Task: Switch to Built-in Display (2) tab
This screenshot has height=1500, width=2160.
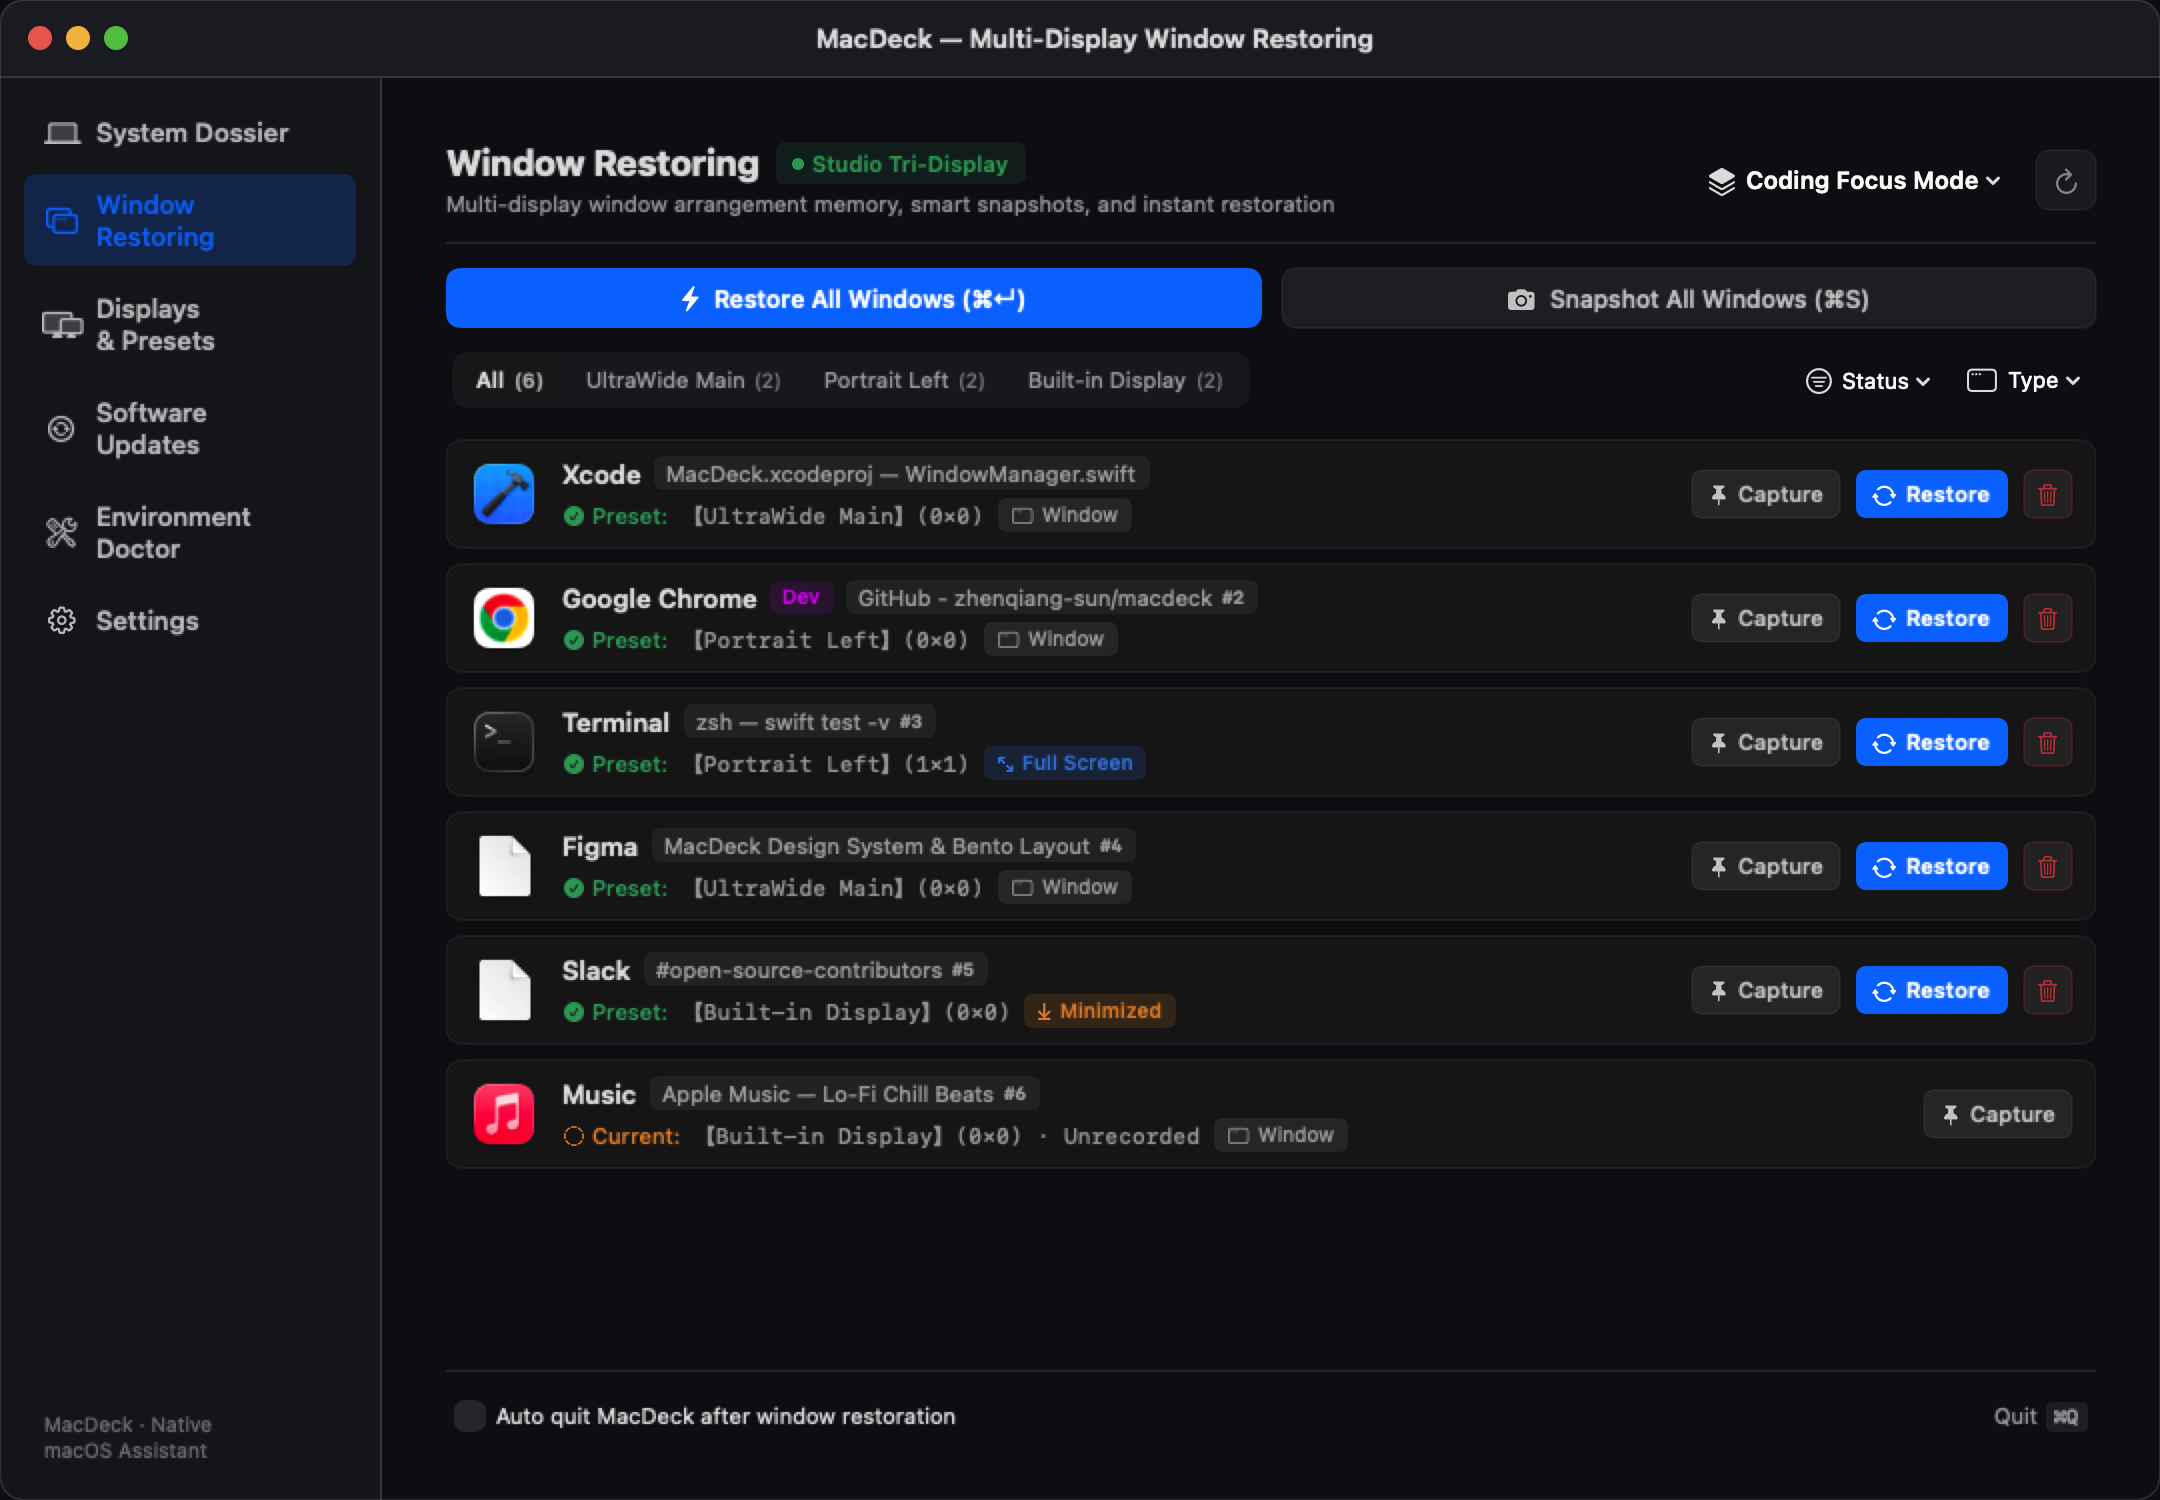Action: 1125,380
